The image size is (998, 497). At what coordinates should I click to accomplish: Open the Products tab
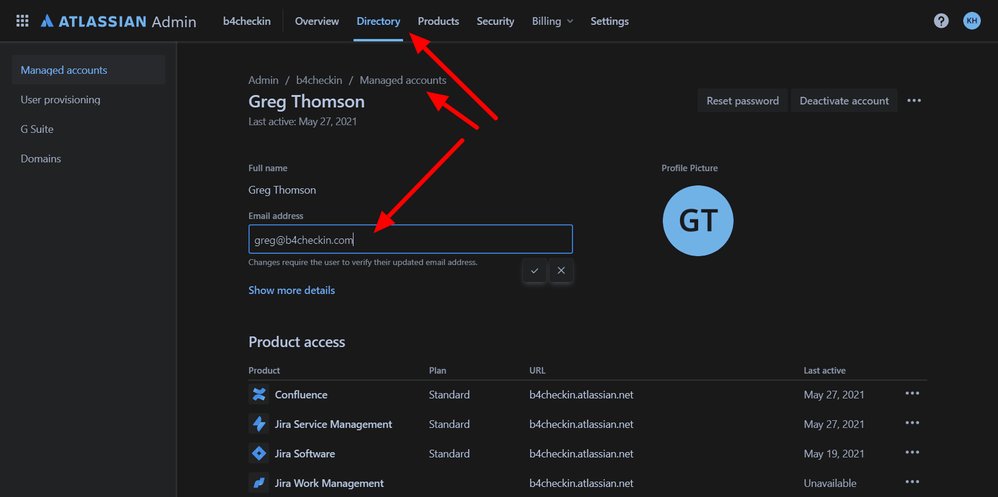pyautogui.click(x=439, y=21)
